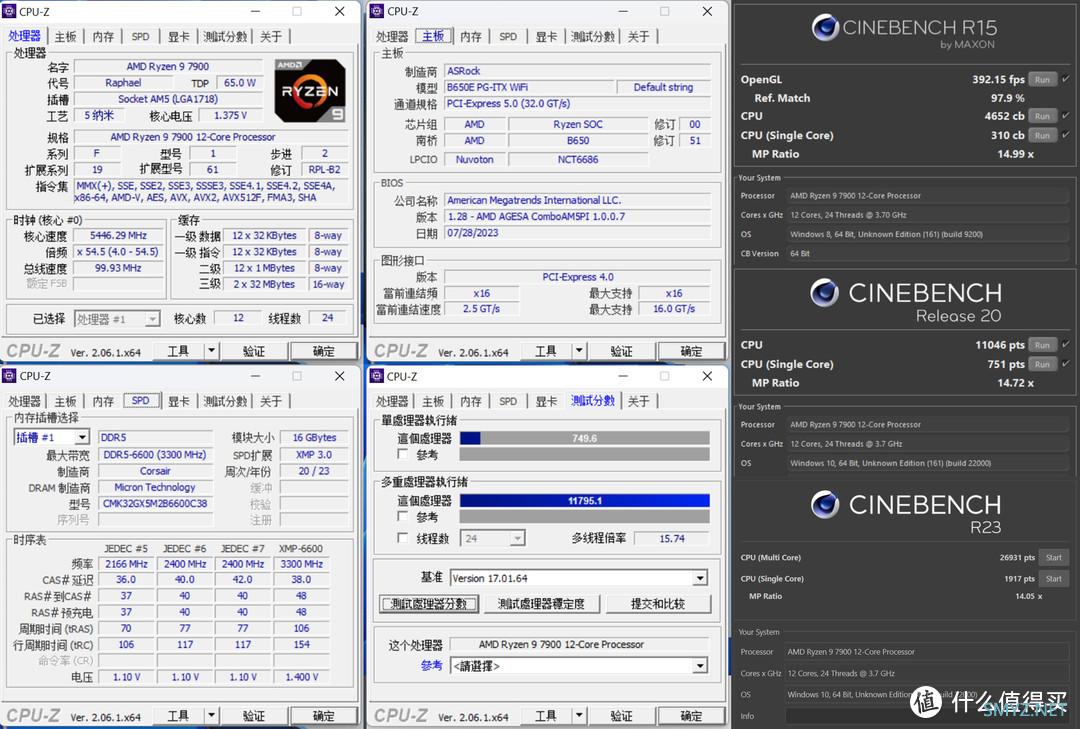
Task: Enable 参考 checkbox under single-thread bench
Action: click(x=403, y=454)
